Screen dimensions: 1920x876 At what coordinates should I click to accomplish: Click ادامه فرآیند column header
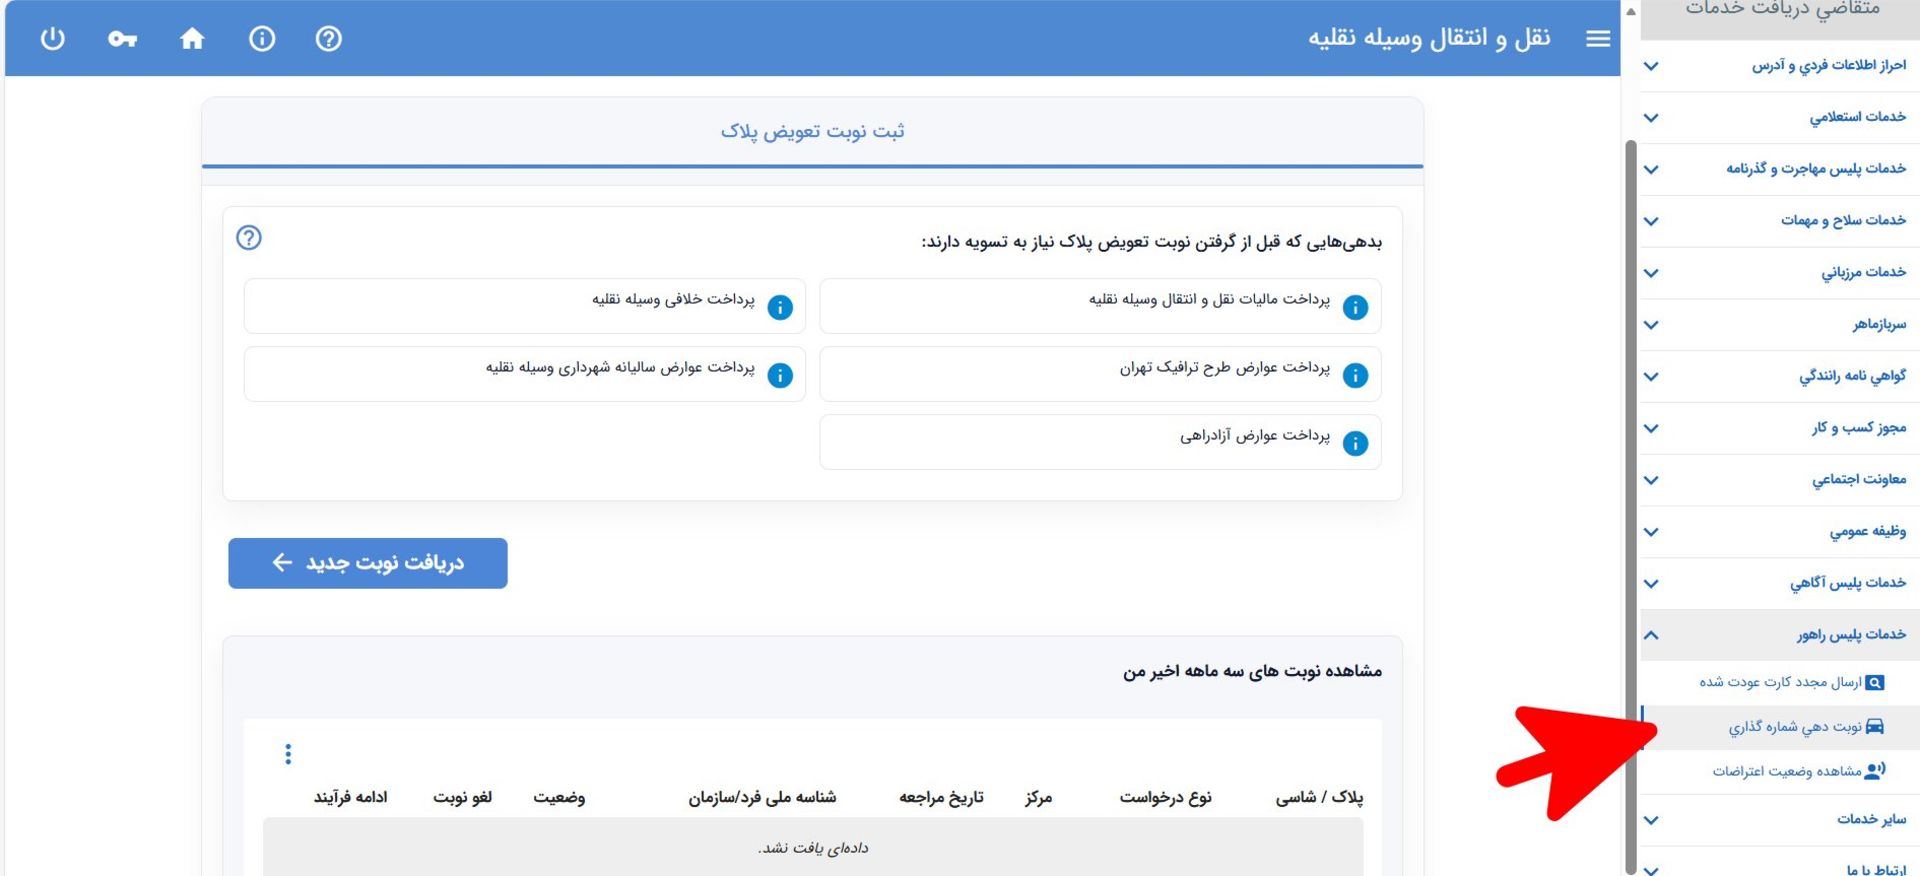click(x=350, y=797)
